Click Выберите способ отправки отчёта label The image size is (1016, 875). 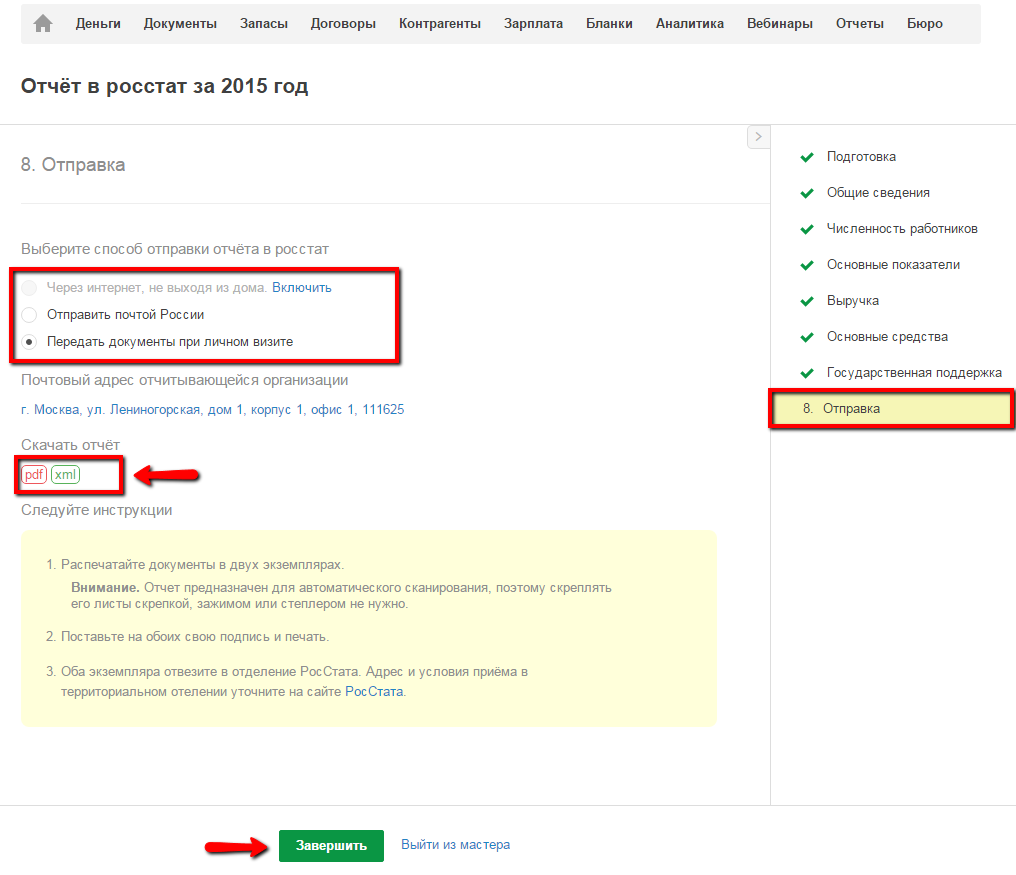[175, 250]
